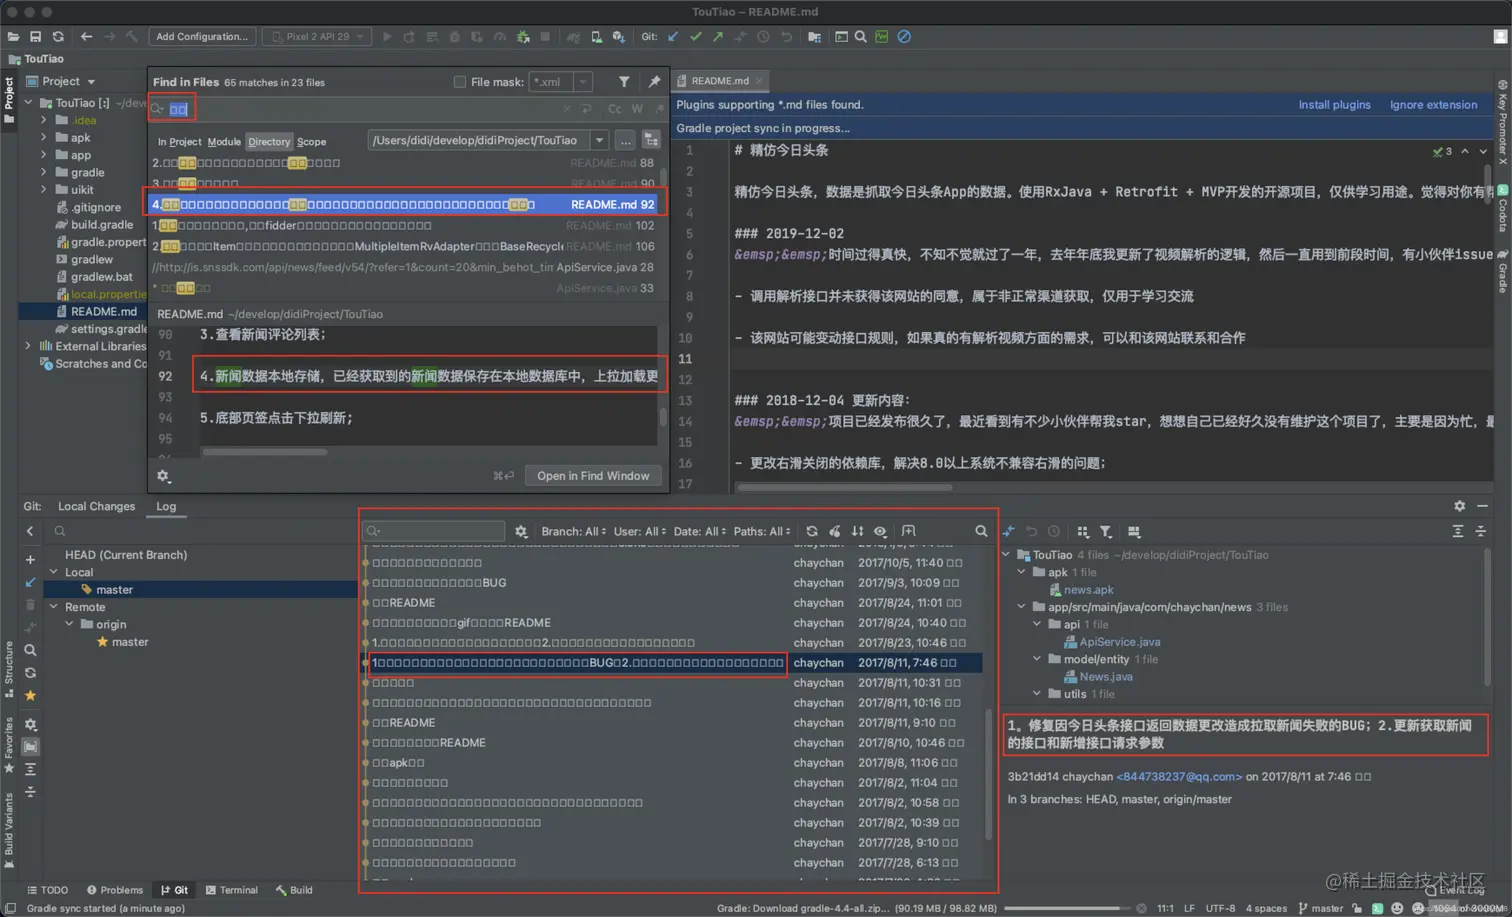This screenshot has height=917, width=1512.
Task: Select the Directory search scope
Action: [269, 142]
